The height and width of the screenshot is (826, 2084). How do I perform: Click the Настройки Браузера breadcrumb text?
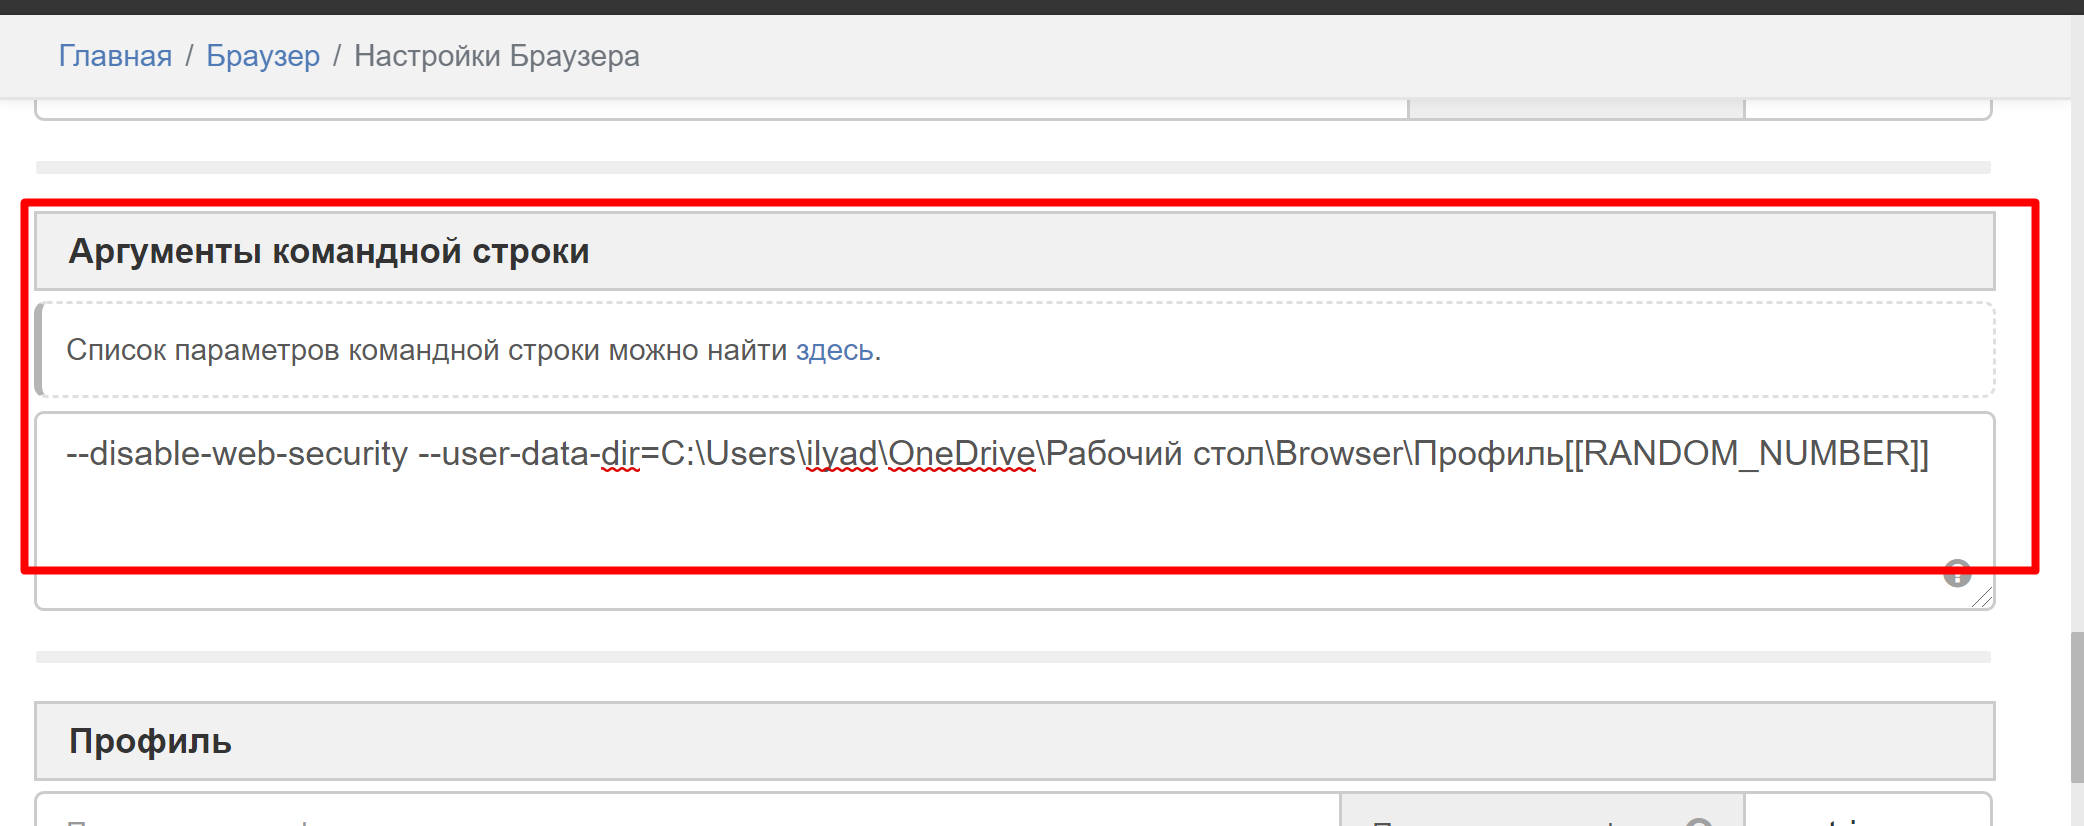496,56
